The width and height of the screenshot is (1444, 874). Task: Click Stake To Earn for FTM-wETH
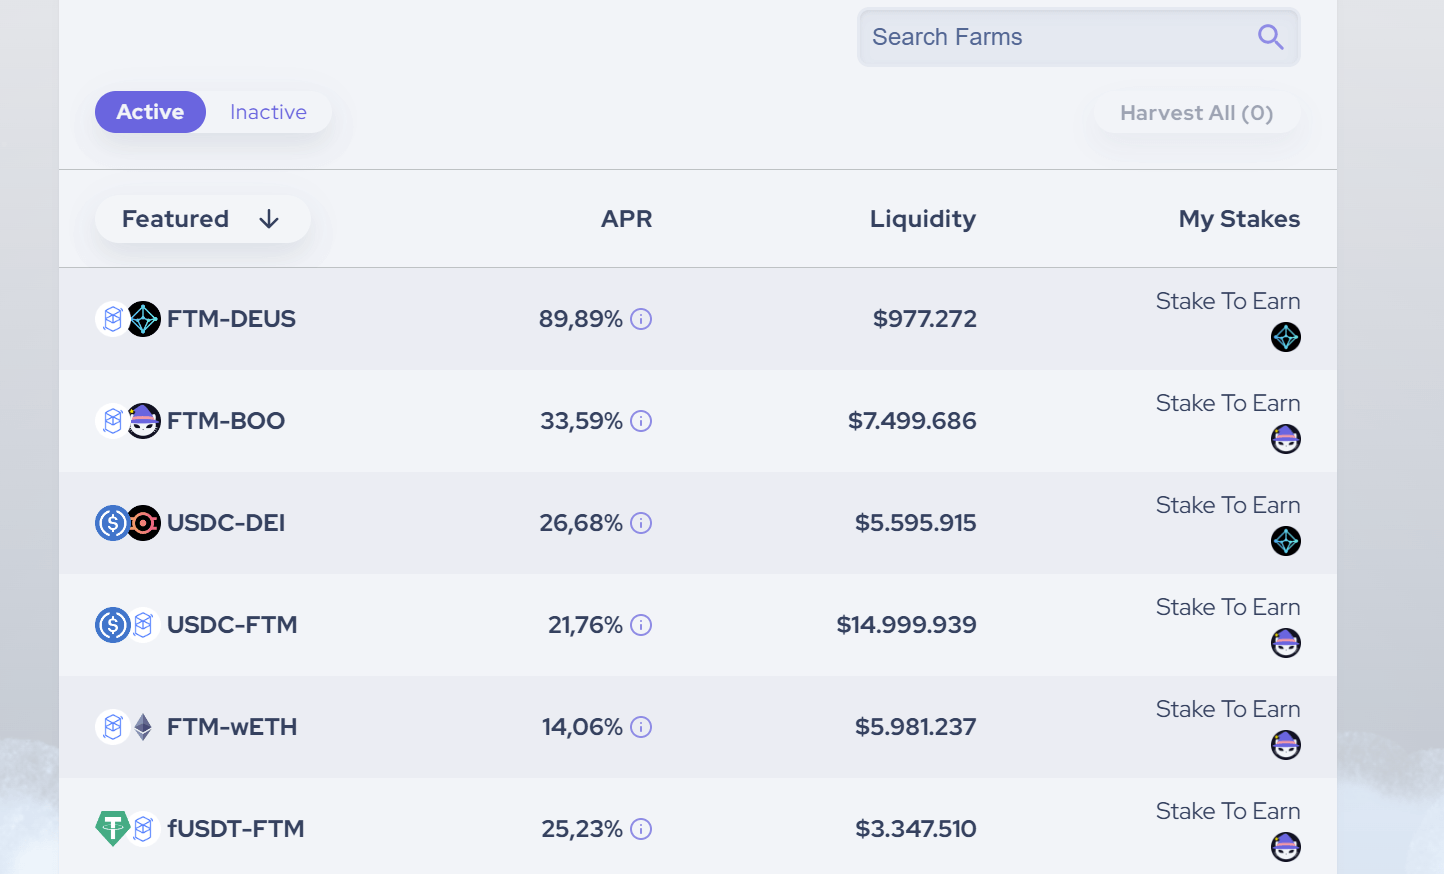pos(1227,709)
